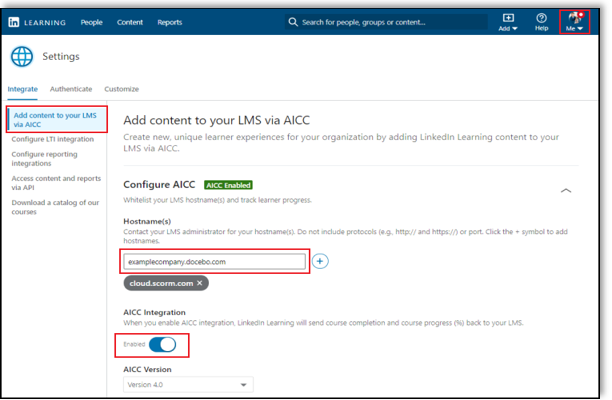This screenshot has width=612, height=400.
Task: Open the Content menu
Action: tap(130, 22)
